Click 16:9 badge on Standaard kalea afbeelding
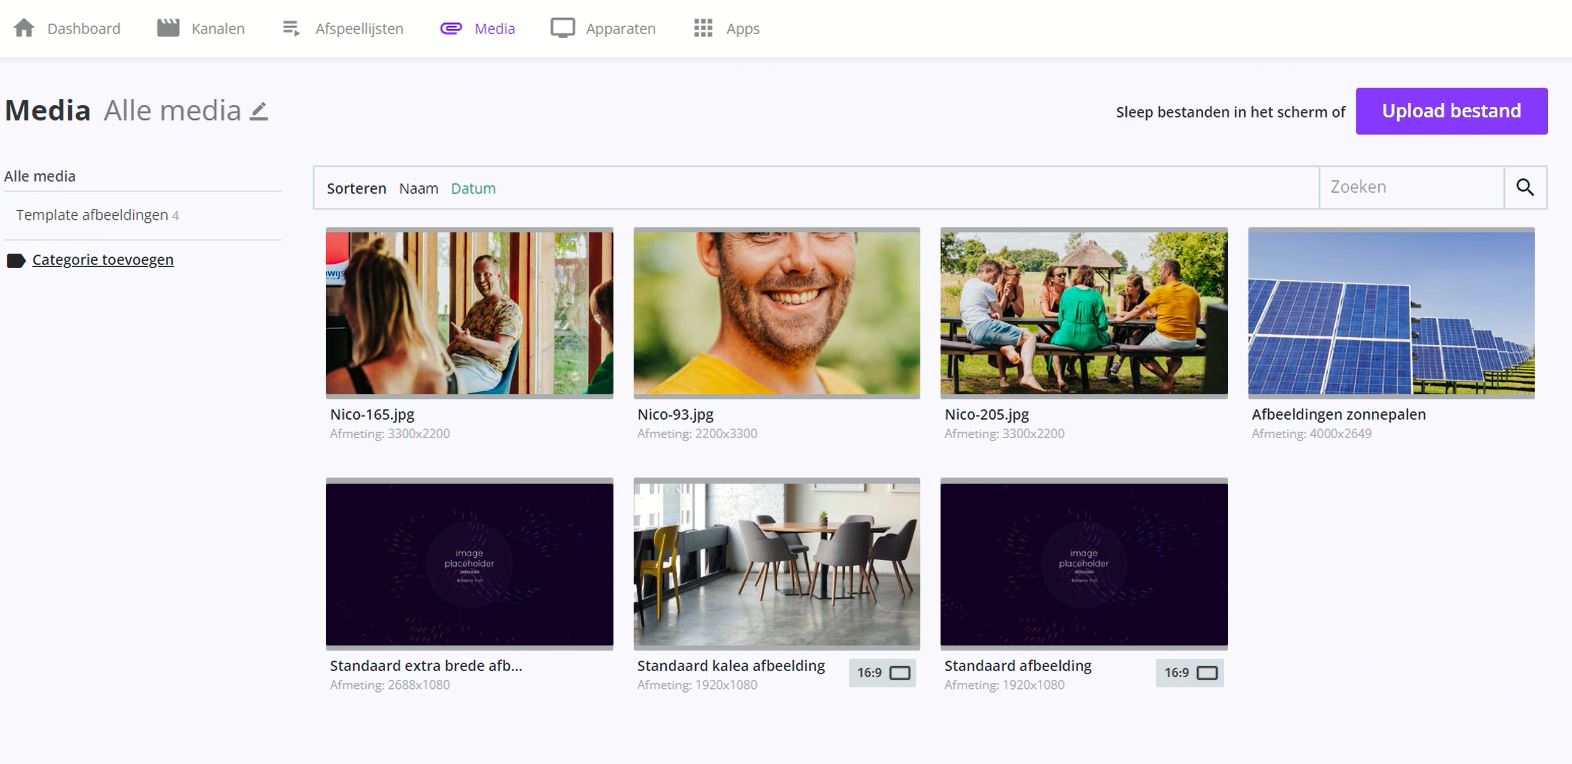The height and width of the screenshot is (764, 1572). pos(883,673)
